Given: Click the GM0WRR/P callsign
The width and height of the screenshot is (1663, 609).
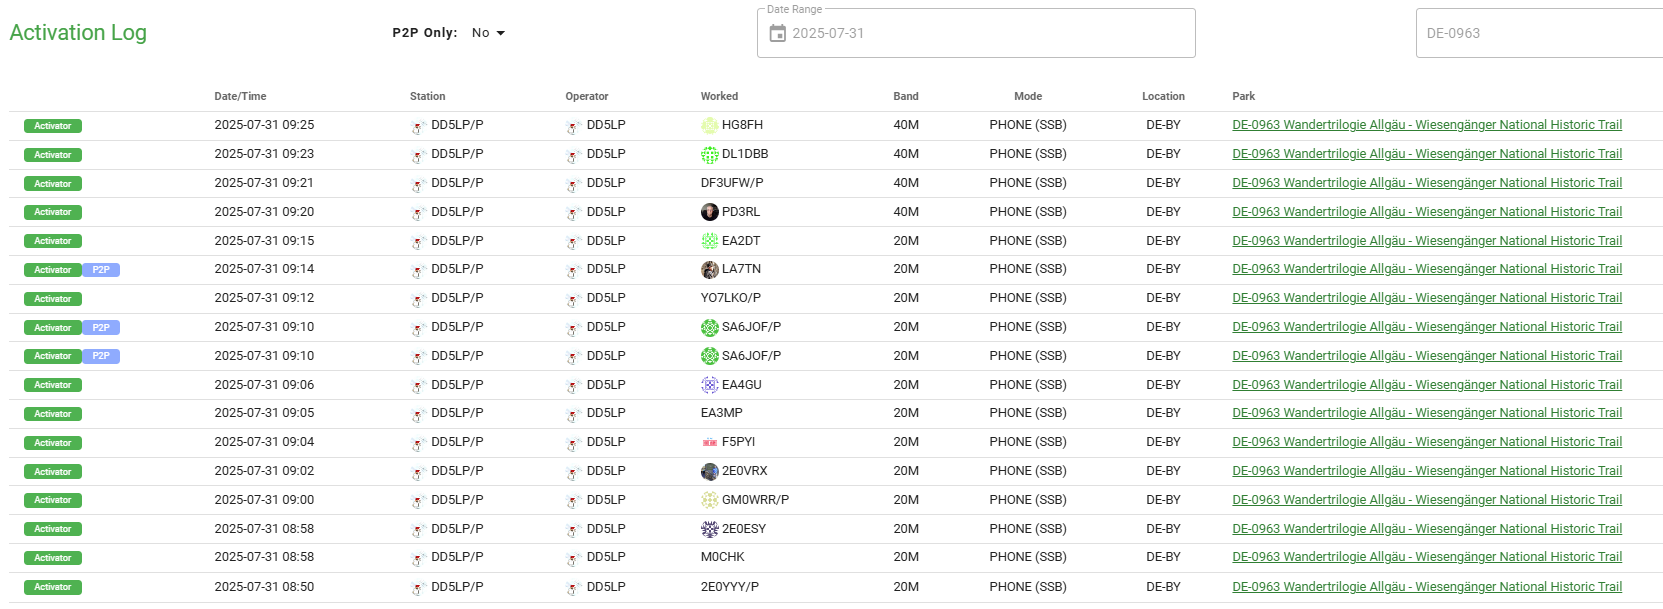Looking at the screenshot, I should (x=755, y=500).
